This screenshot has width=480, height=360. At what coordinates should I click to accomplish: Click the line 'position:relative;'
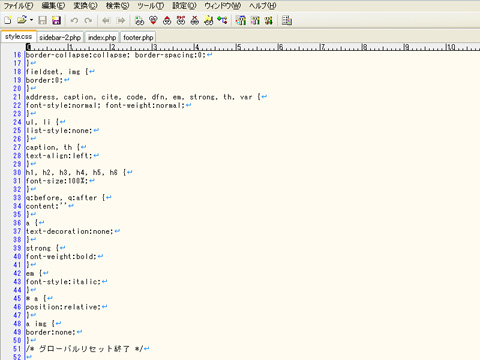point(64,307)
